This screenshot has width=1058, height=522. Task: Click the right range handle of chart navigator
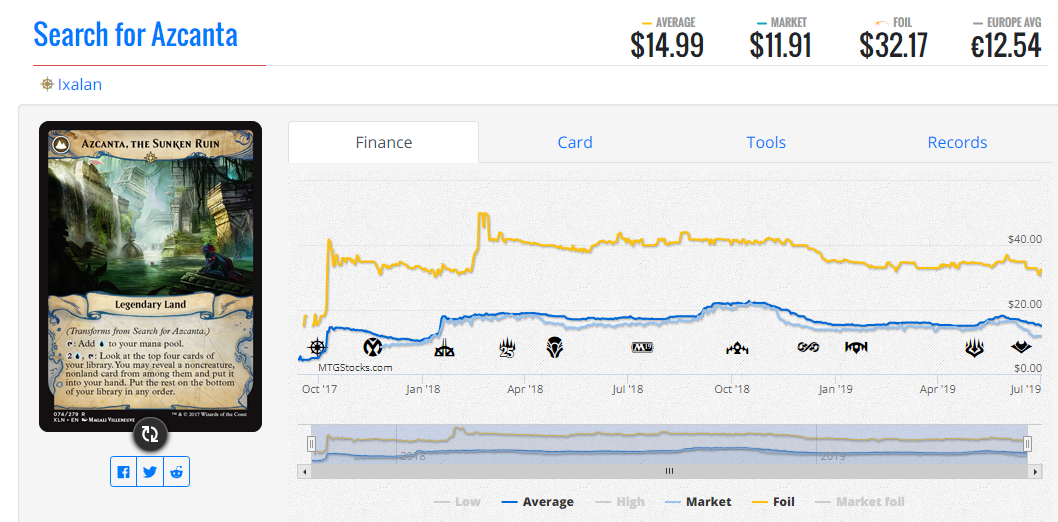click(1027, 443)
